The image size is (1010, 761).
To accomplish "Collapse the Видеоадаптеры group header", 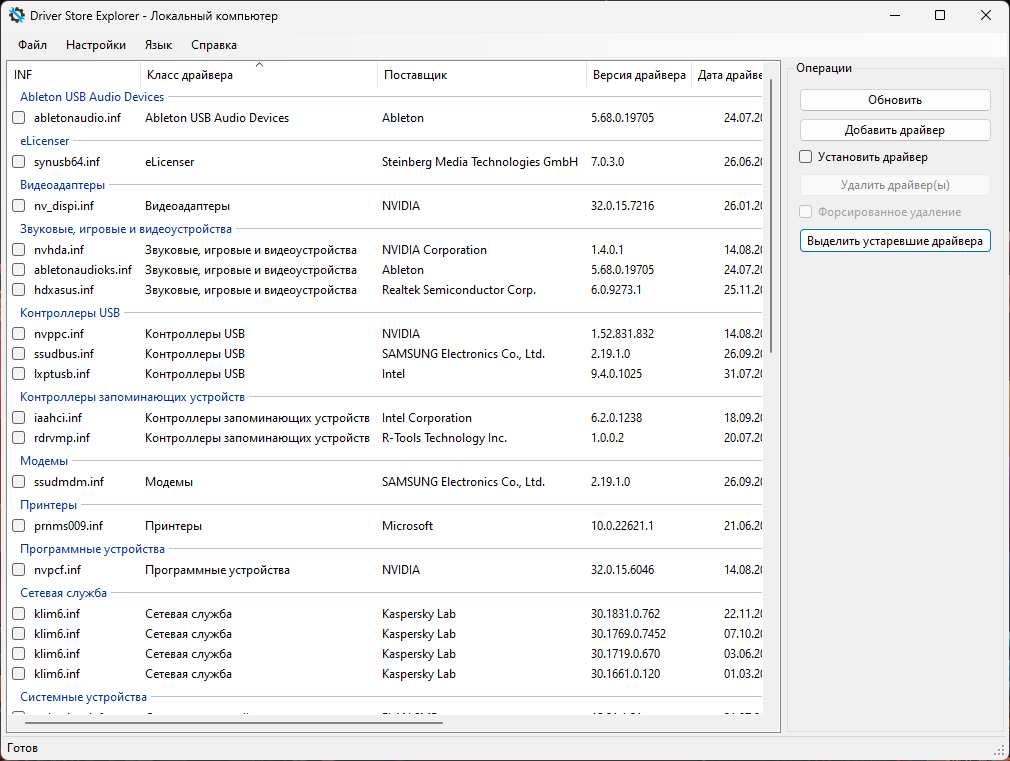I will click(x=62, y=185).
